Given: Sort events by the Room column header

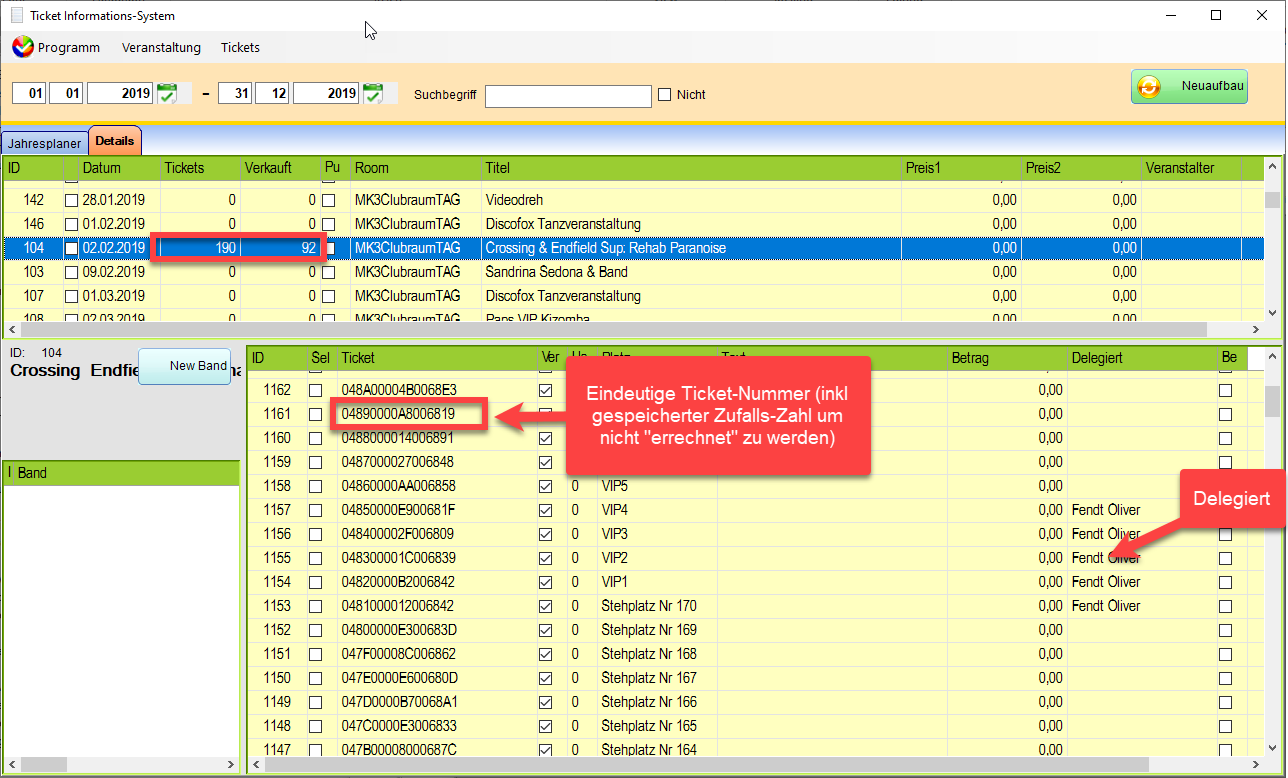Looking at the screenshot, I should click(x=416, y=168).
